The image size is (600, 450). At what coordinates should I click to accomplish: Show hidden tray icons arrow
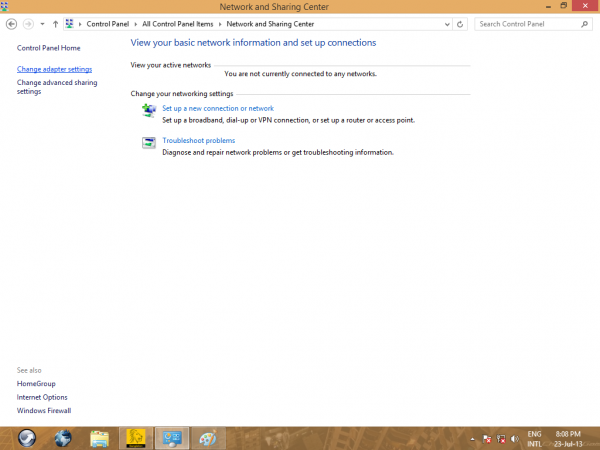(473, 439)
